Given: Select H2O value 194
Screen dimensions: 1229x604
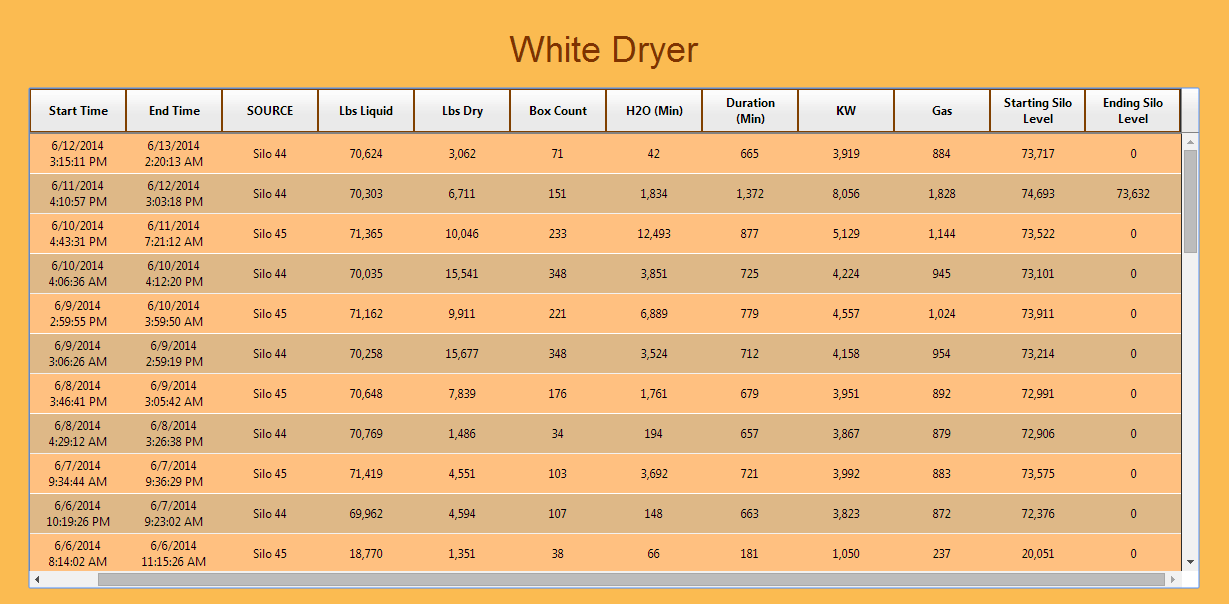Looking at the screenshot, I should point(654,434).
